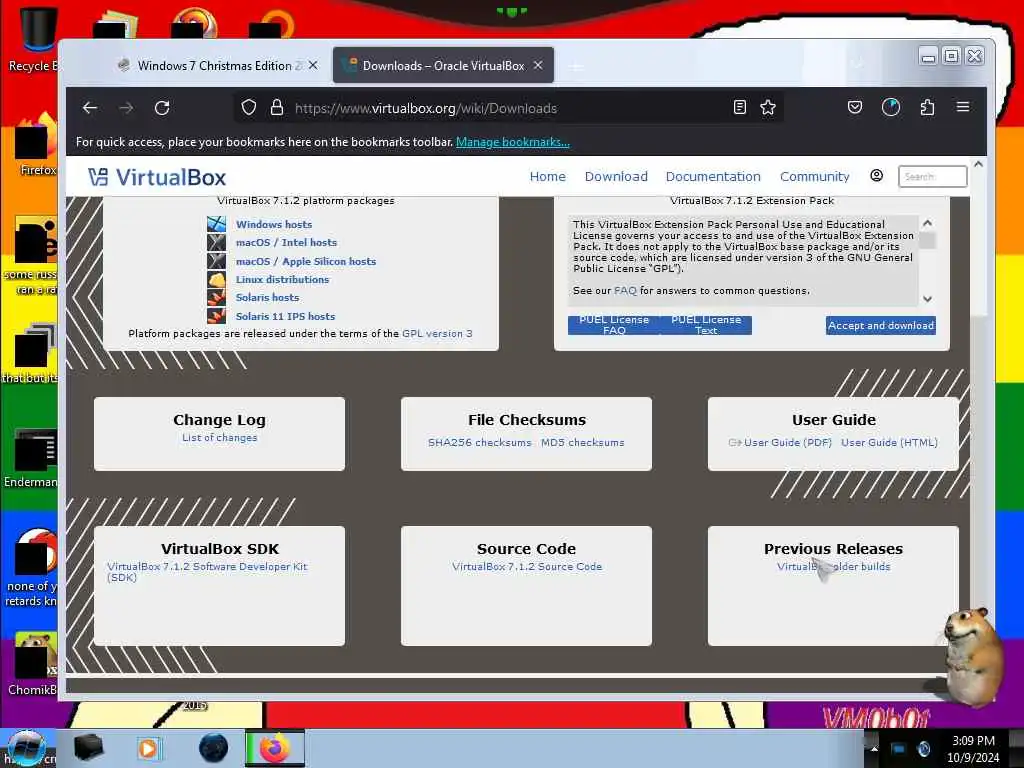Click the padlock site info icon

click(x=277, y=108)
